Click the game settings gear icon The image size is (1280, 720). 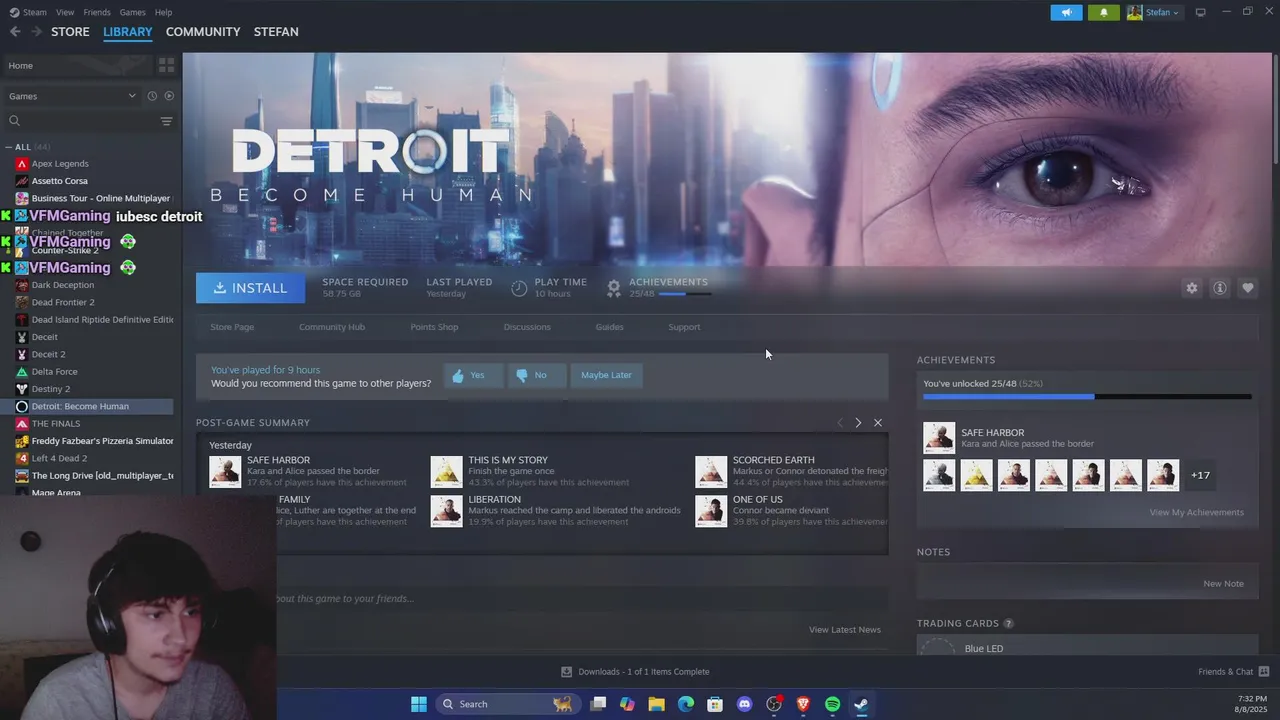pyautogui.click(x=1191, y=288)
